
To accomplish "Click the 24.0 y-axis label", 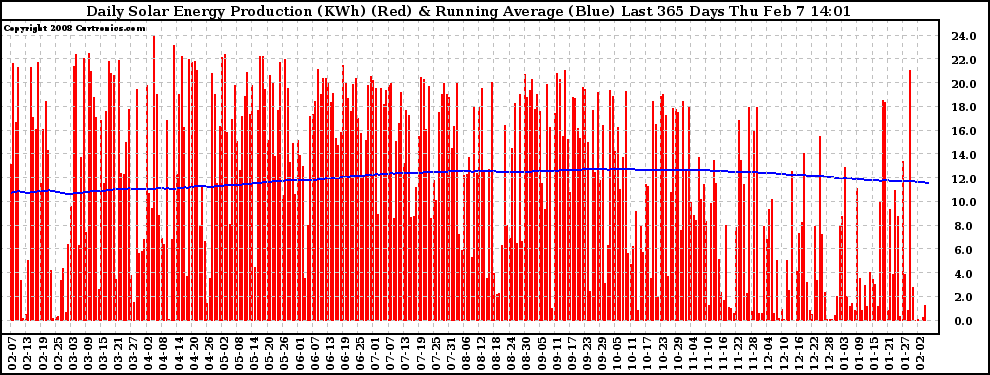I will point(964,37).
